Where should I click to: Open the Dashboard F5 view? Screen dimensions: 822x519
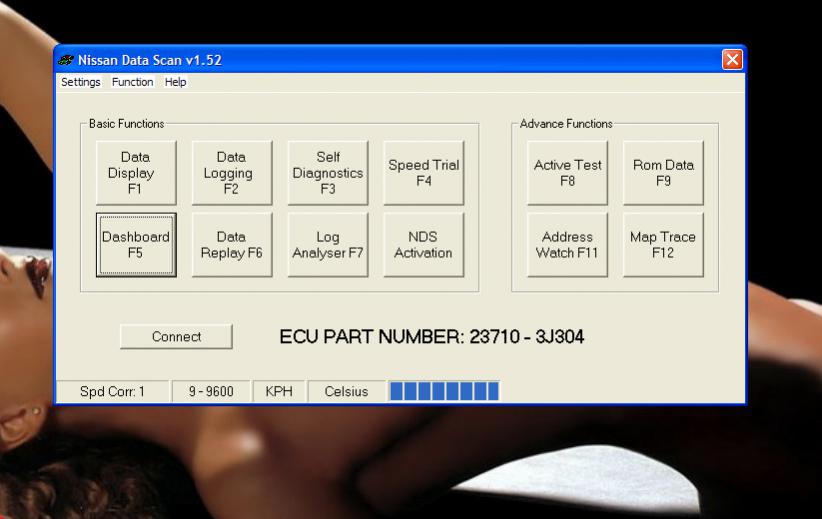coord(136,245)
